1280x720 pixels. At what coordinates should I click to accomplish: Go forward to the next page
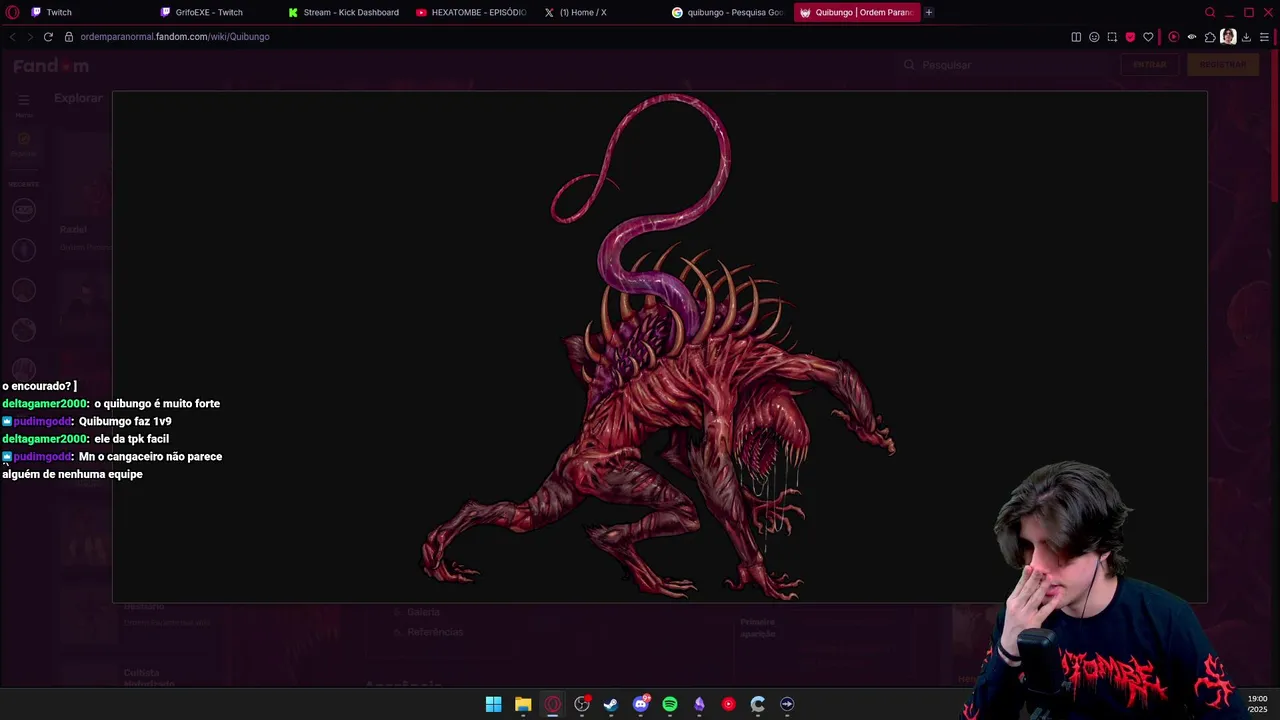pyautogui.click(x=29, y=37)
